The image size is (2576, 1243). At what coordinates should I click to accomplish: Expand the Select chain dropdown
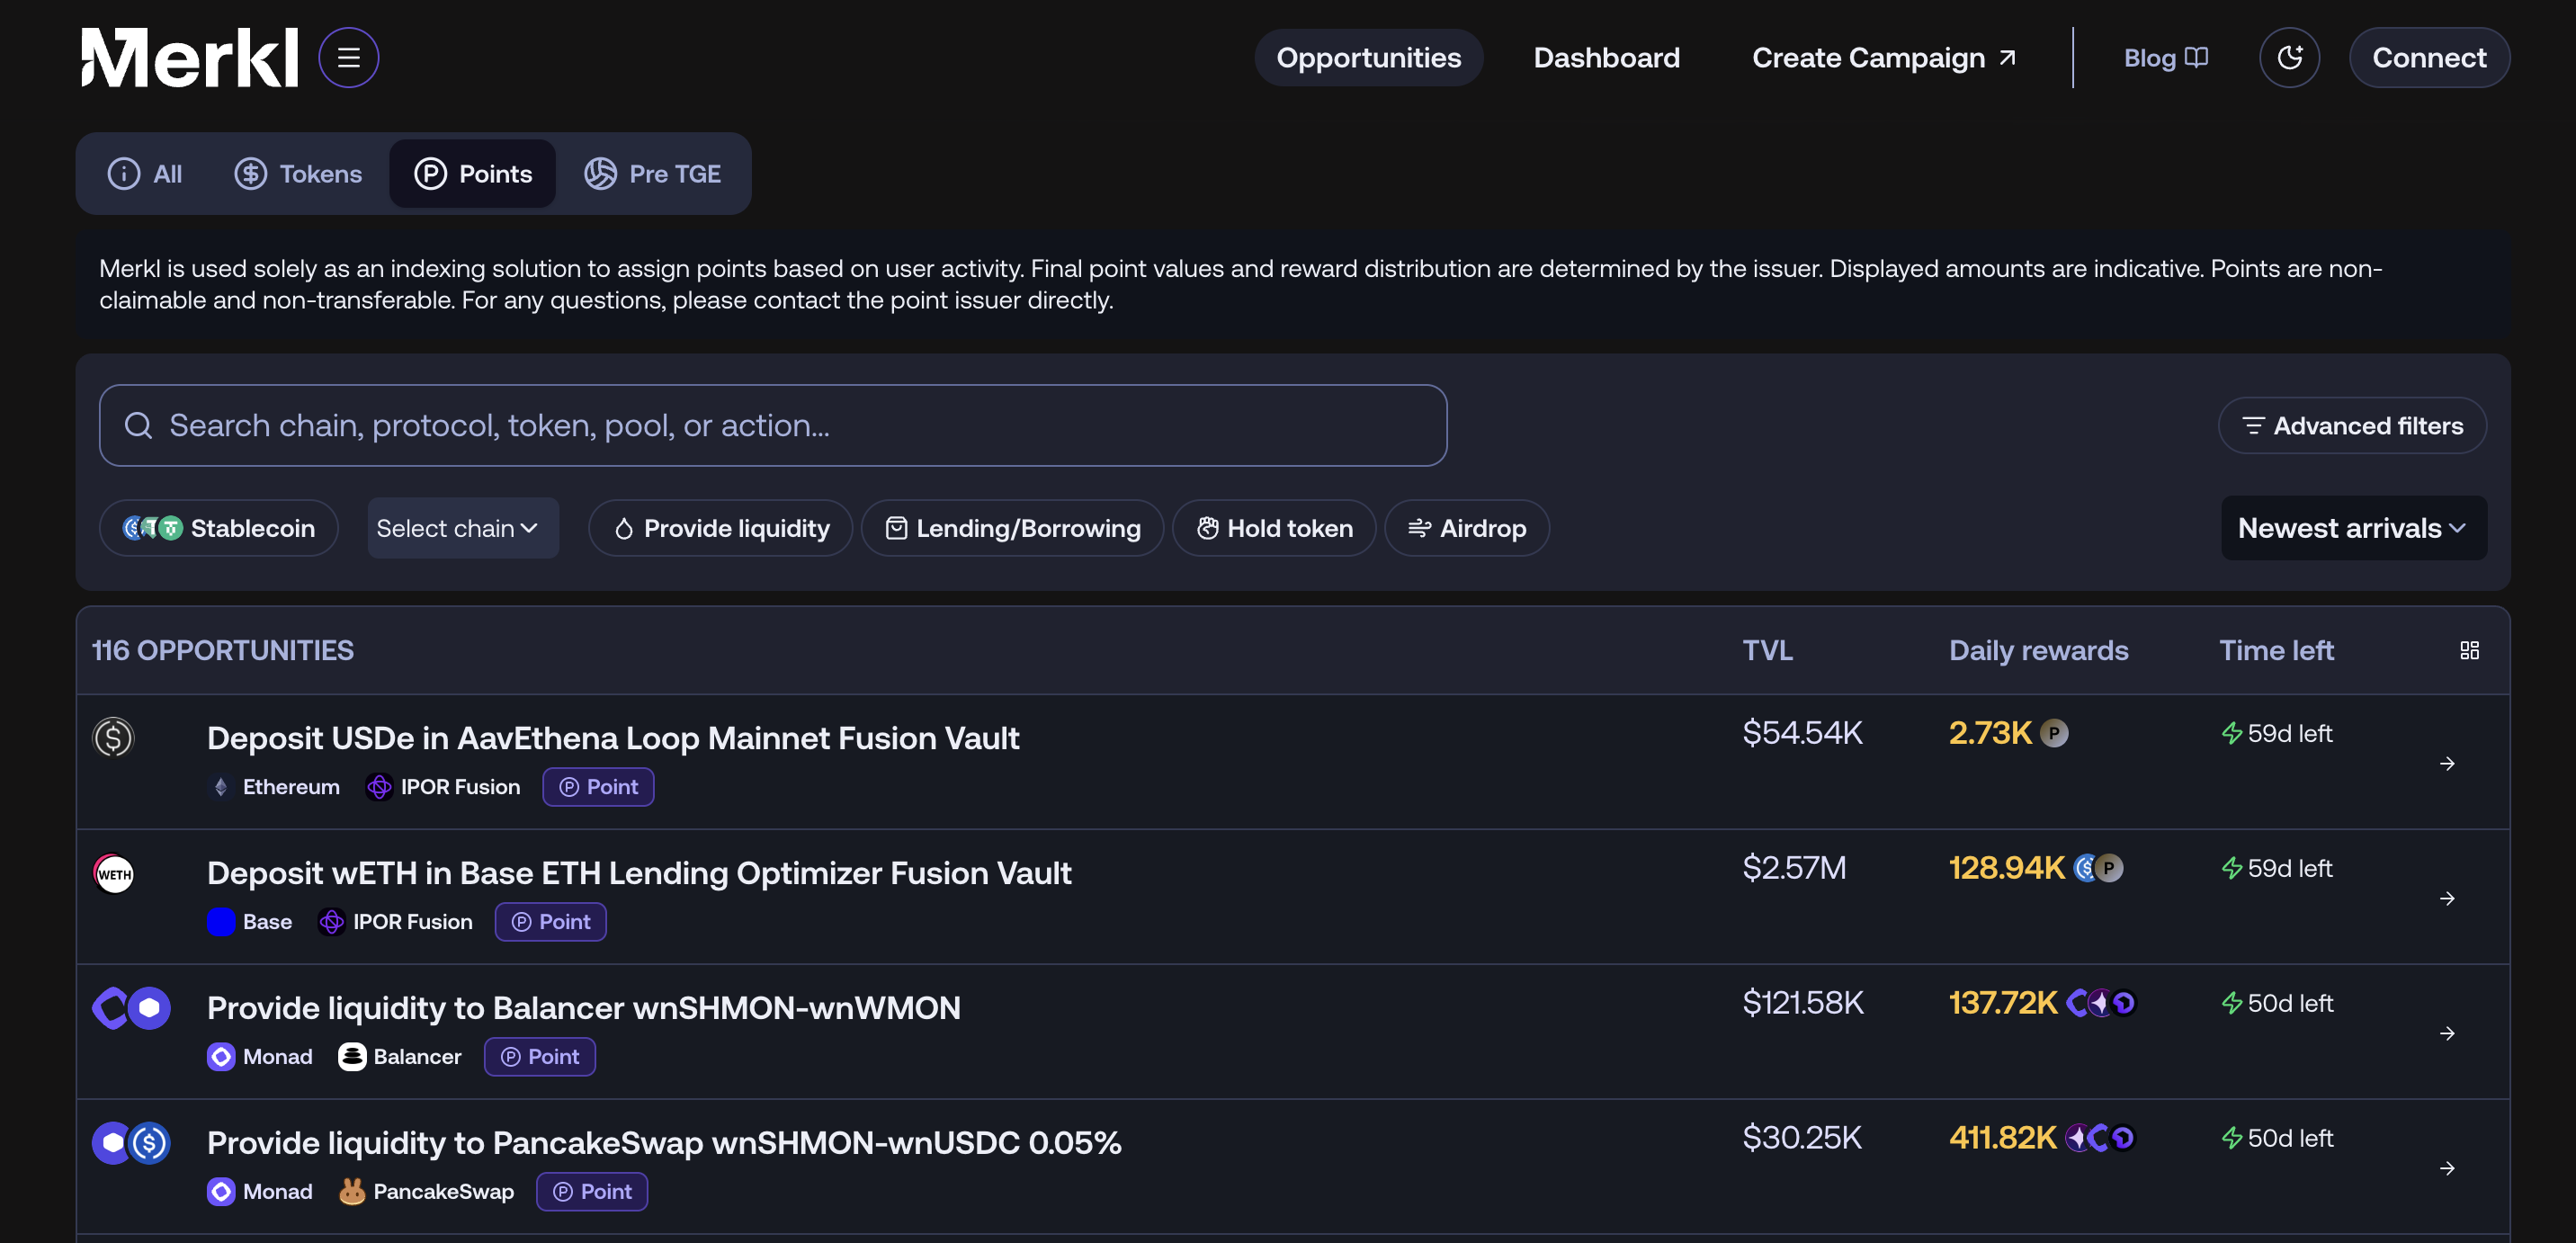[x=463, y=528]
